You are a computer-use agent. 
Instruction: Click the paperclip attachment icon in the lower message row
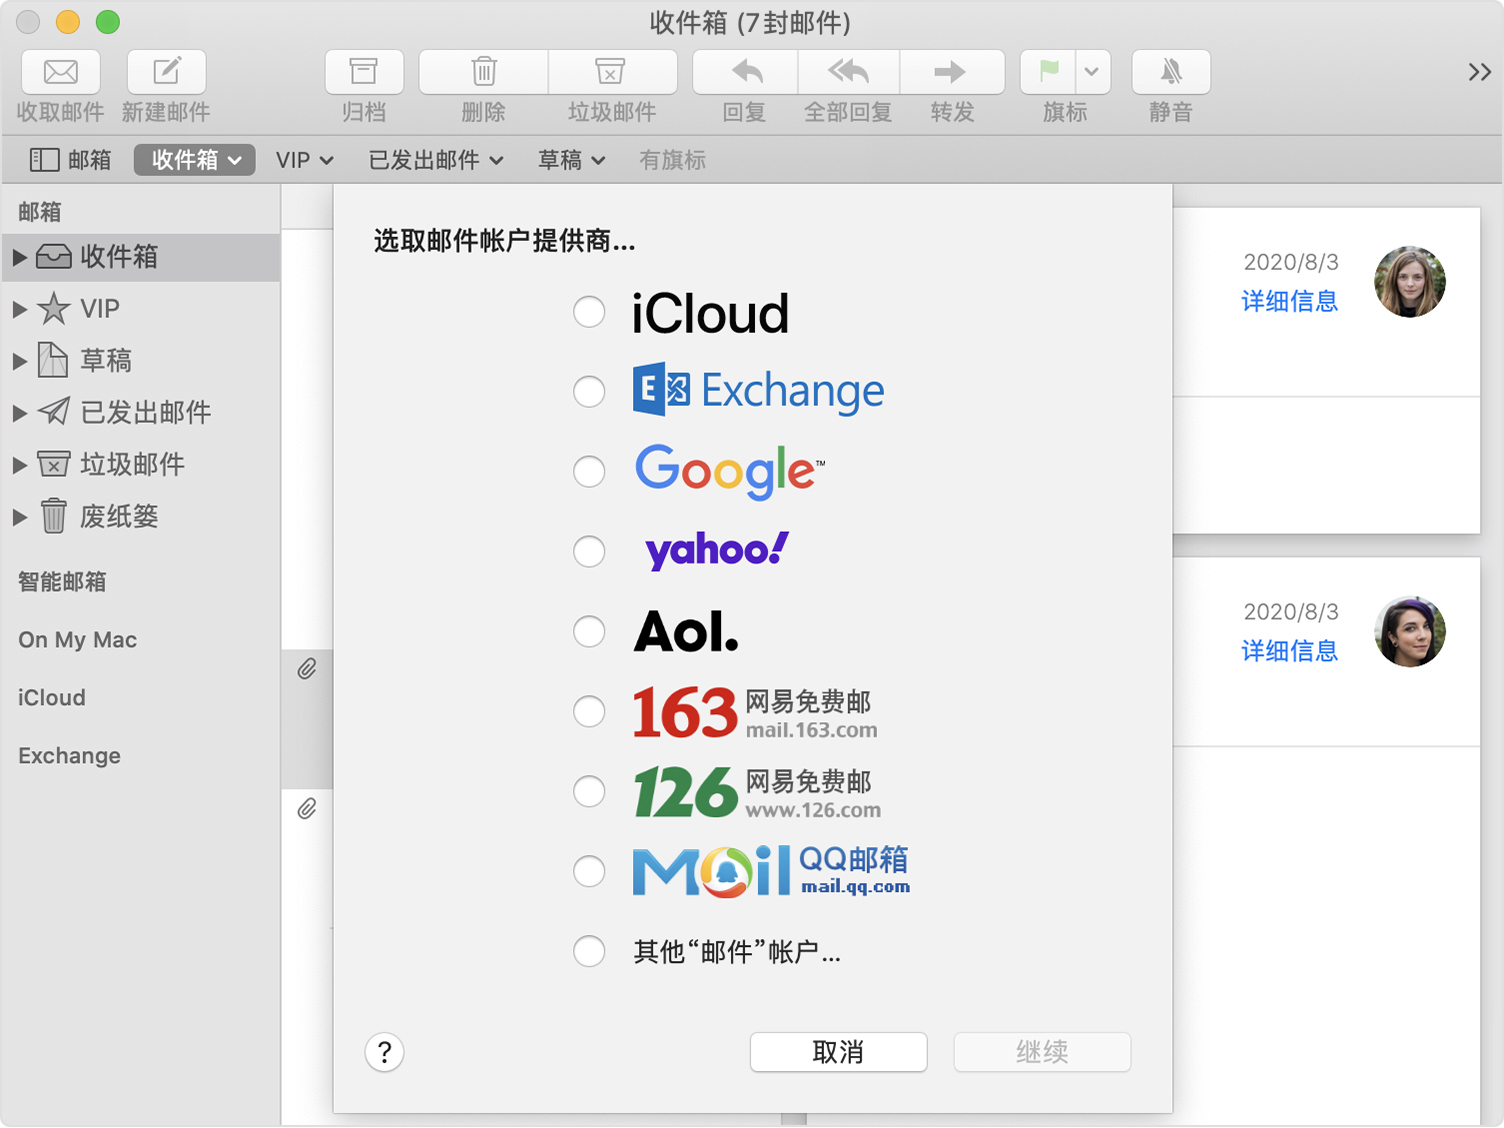[307, 808]
